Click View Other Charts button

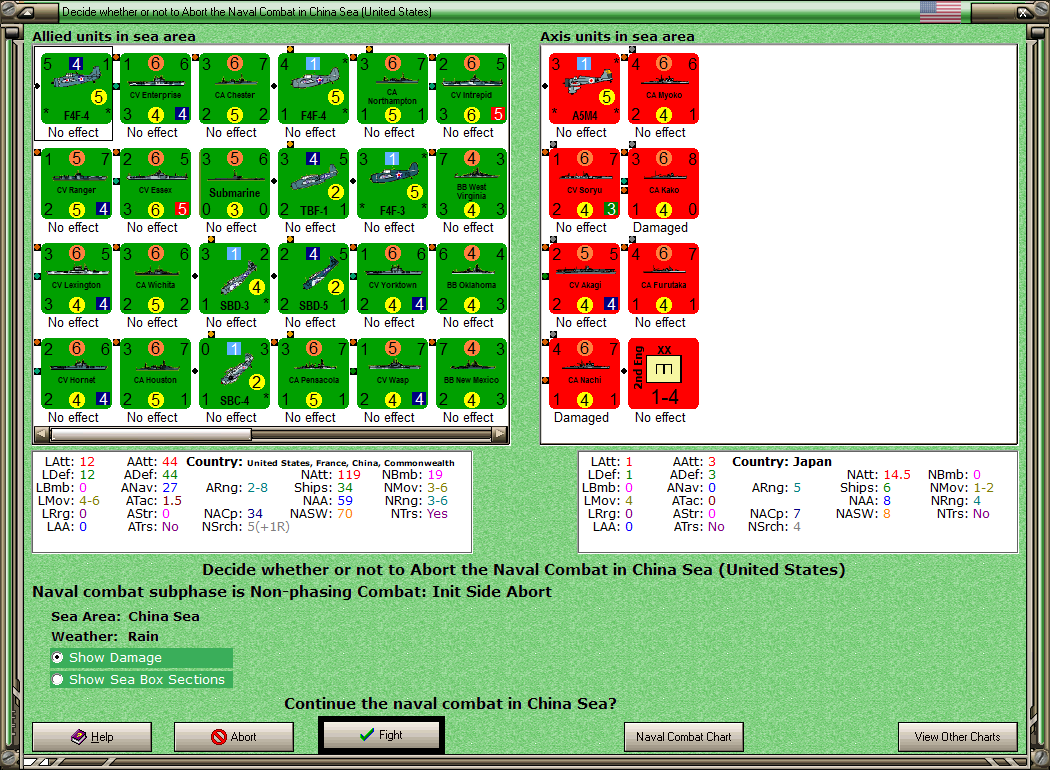coord(958,737)
